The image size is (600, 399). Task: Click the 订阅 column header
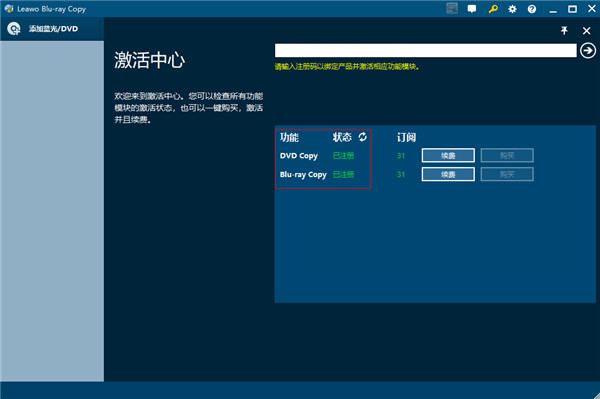tap(406, 137)
